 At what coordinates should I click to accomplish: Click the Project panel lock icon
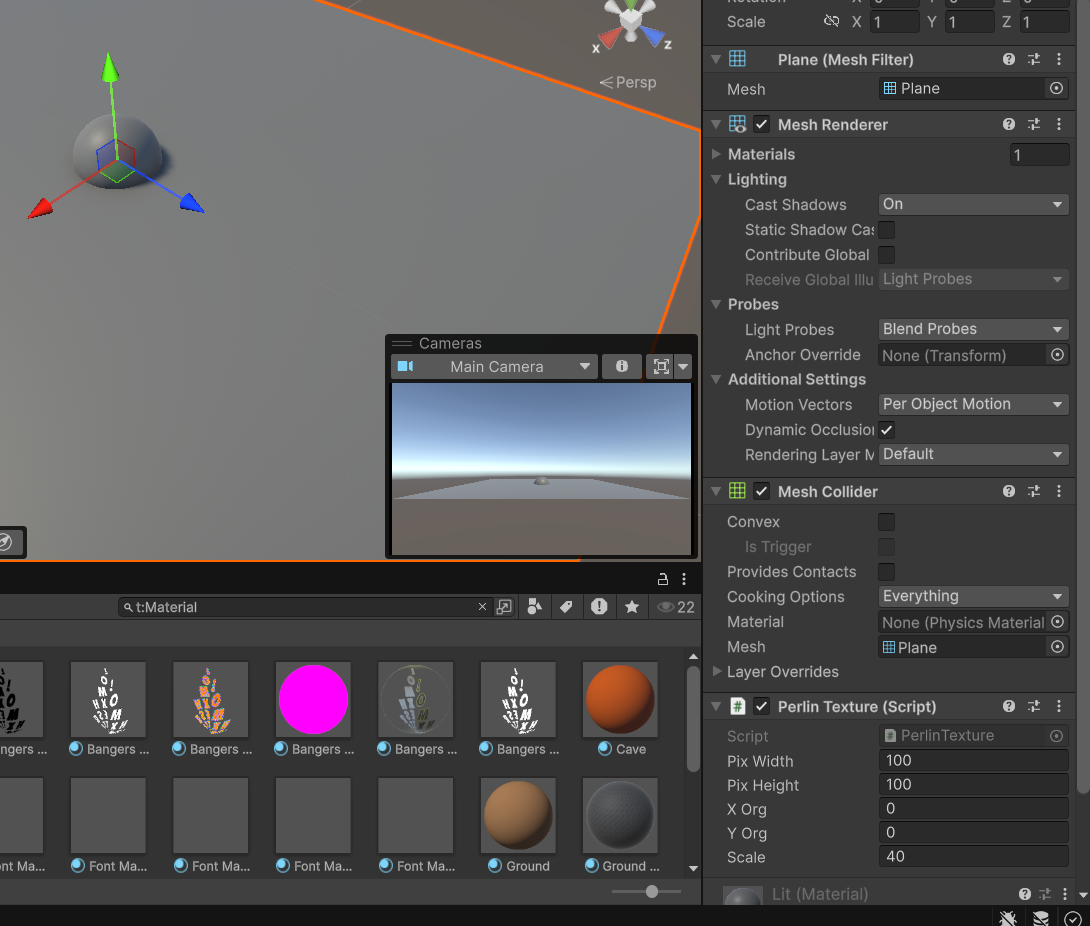click(662, 579)
